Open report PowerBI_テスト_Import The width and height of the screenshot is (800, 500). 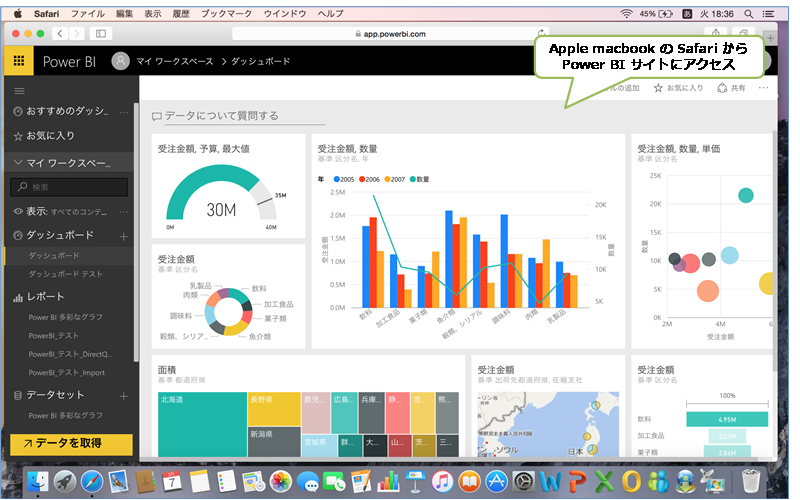tap(66, 373)
